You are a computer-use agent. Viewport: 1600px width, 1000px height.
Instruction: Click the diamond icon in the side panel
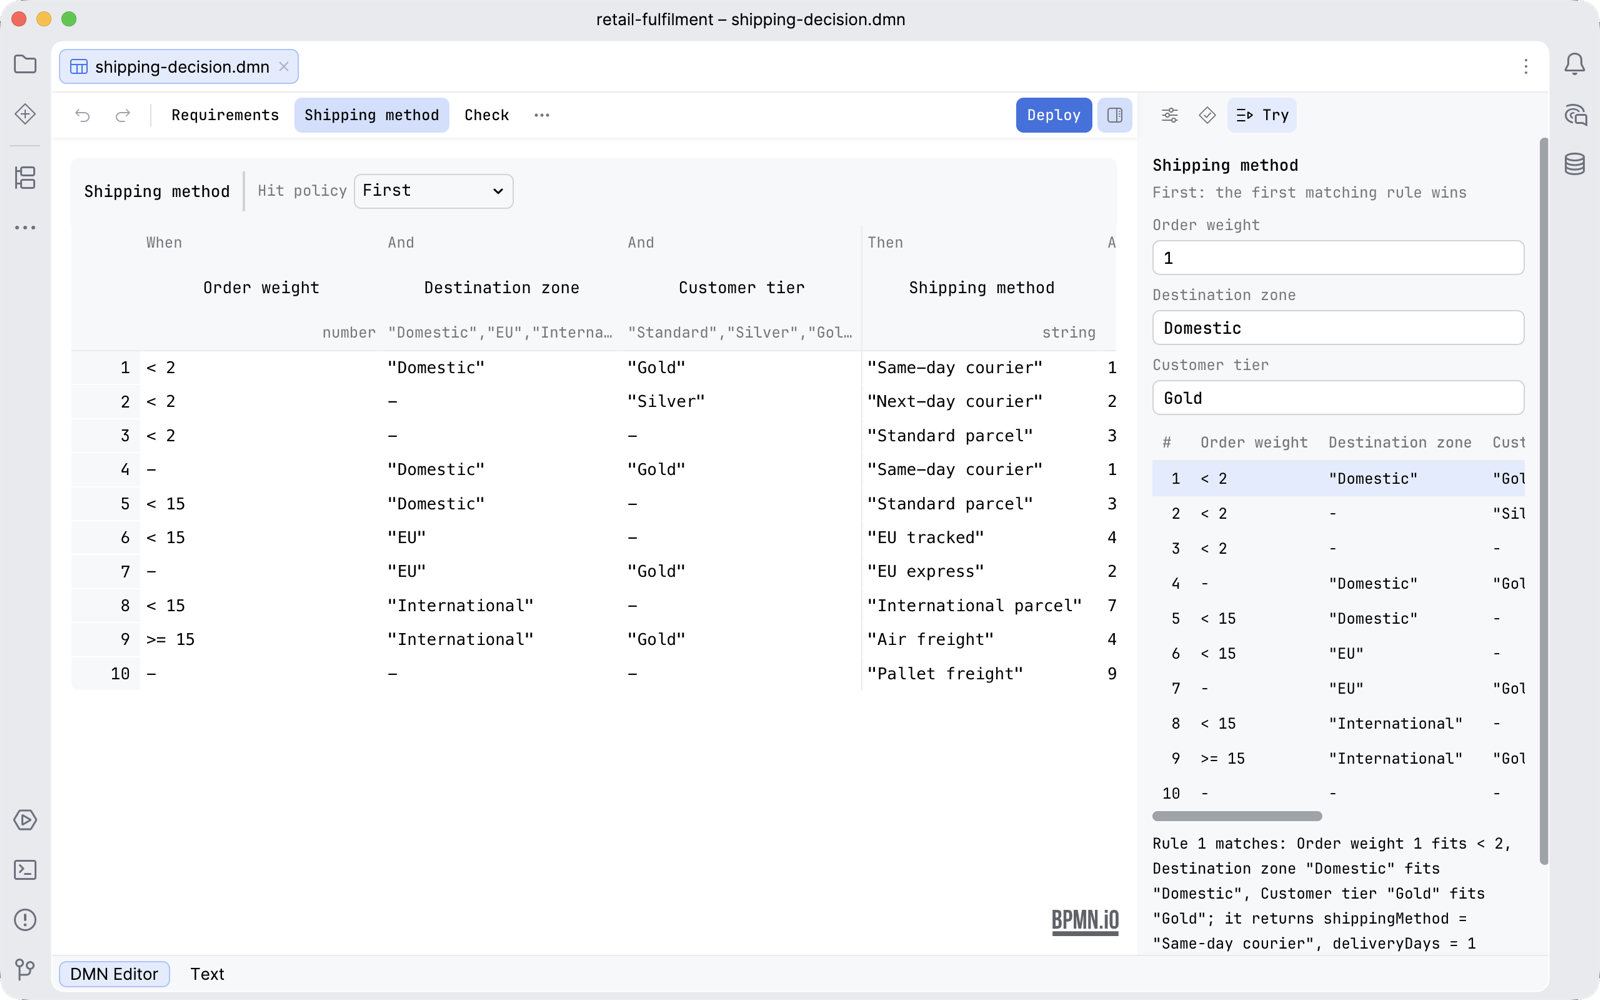coord(1207,115)
